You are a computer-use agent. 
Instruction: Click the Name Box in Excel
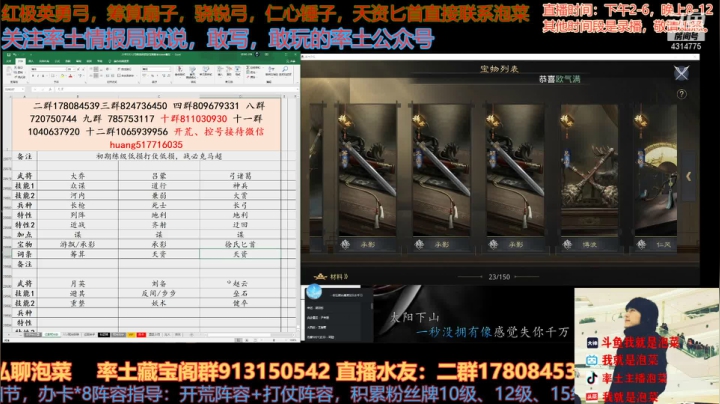pos(13,89)
